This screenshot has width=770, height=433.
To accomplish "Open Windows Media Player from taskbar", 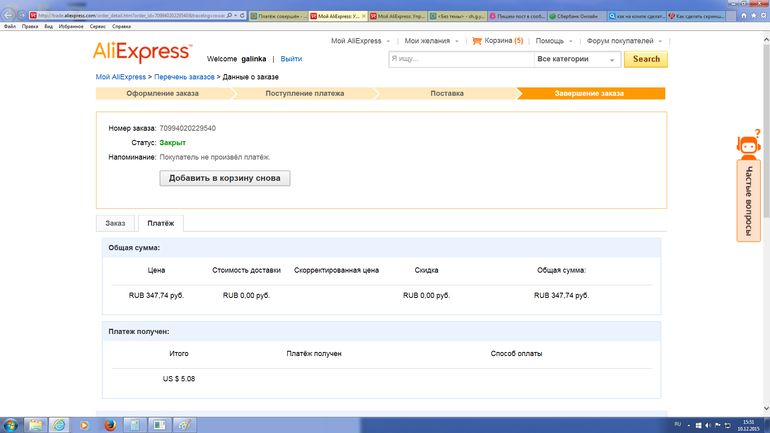I will 84,424.
